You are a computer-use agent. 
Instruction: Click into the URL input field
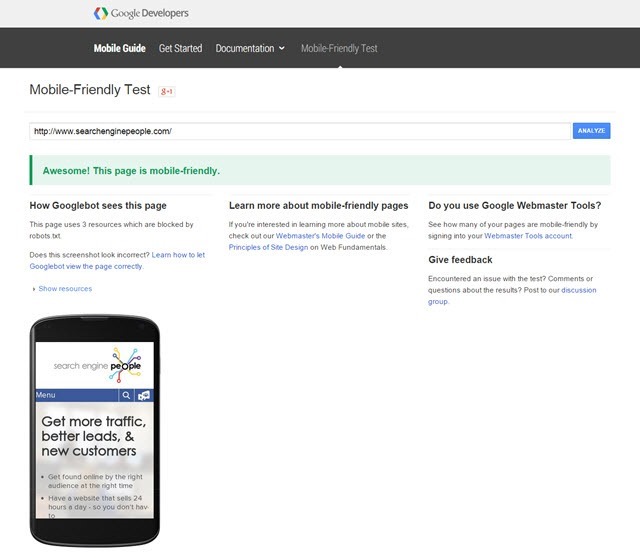[x=300, y=131]
